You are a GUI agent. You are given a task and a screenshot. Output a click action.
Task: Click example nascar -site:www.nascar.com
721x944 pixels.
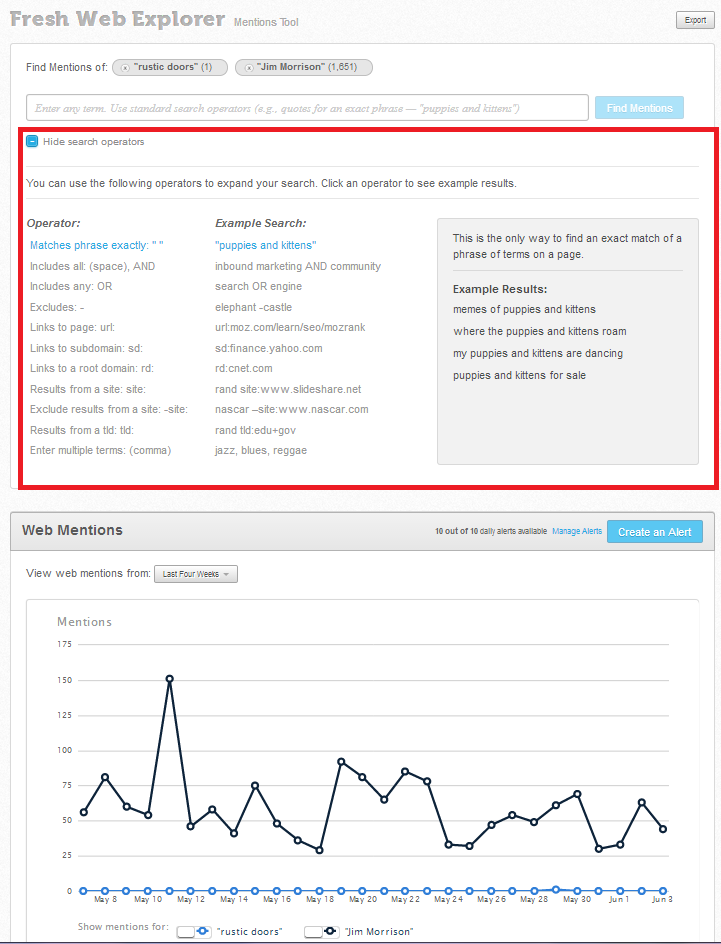coord(291,409)
